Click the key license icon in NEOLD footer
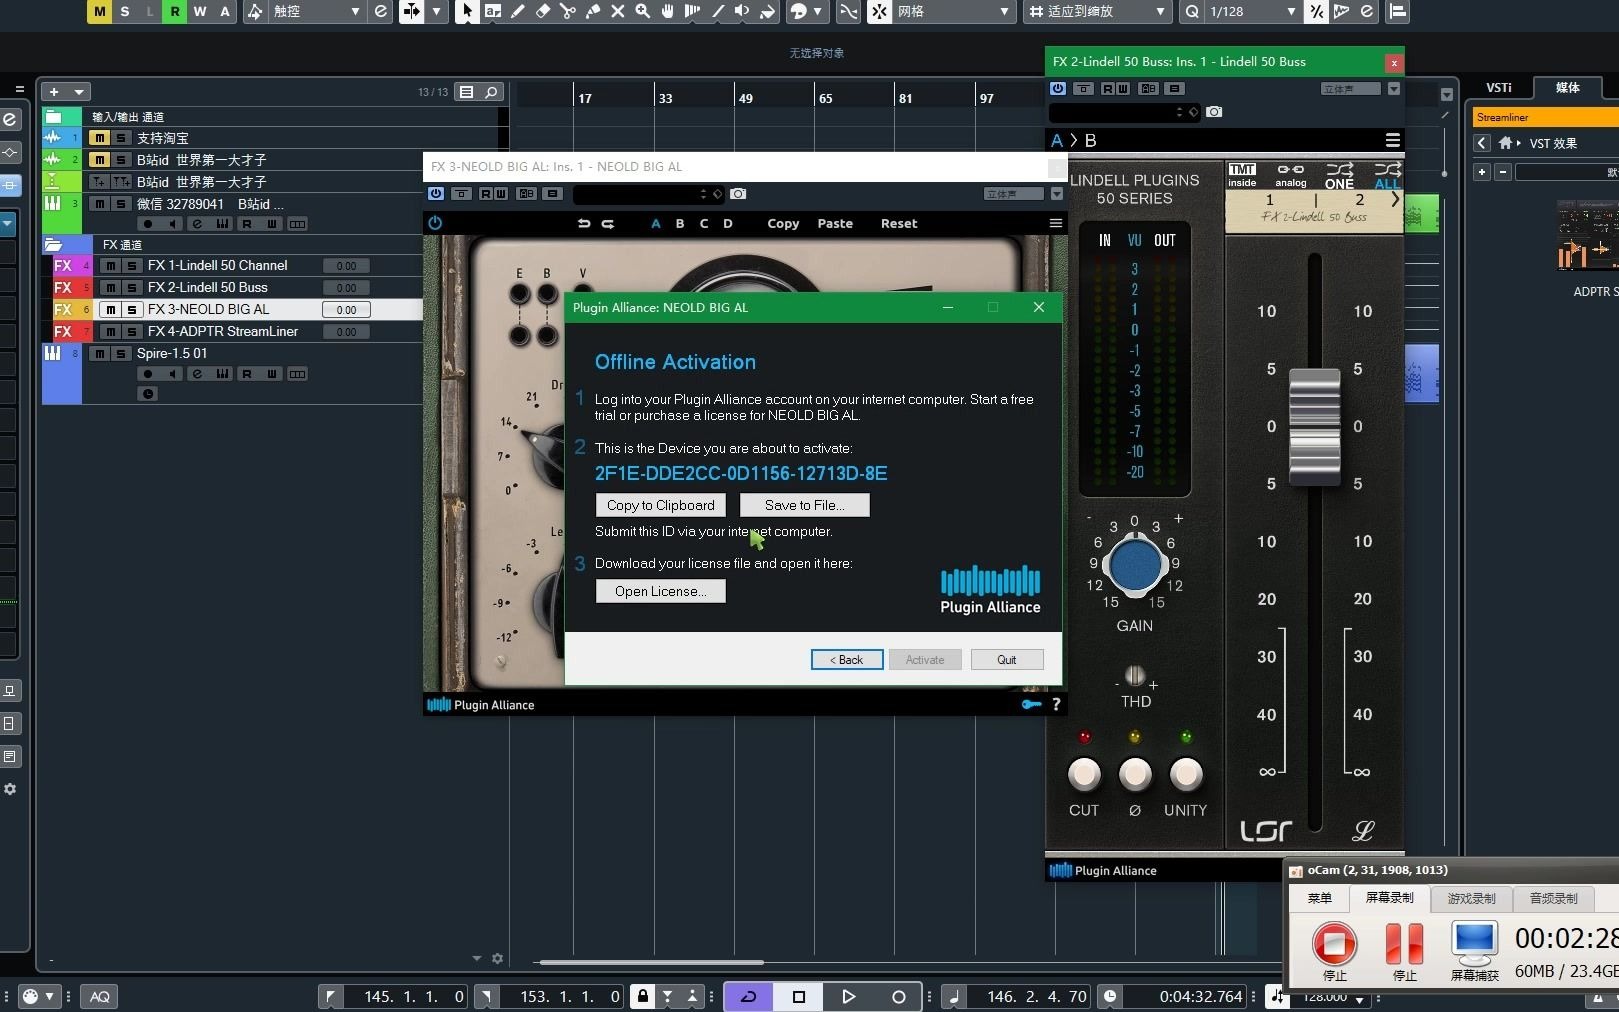The image size is (1619, 1012). tap(1031, 705)
